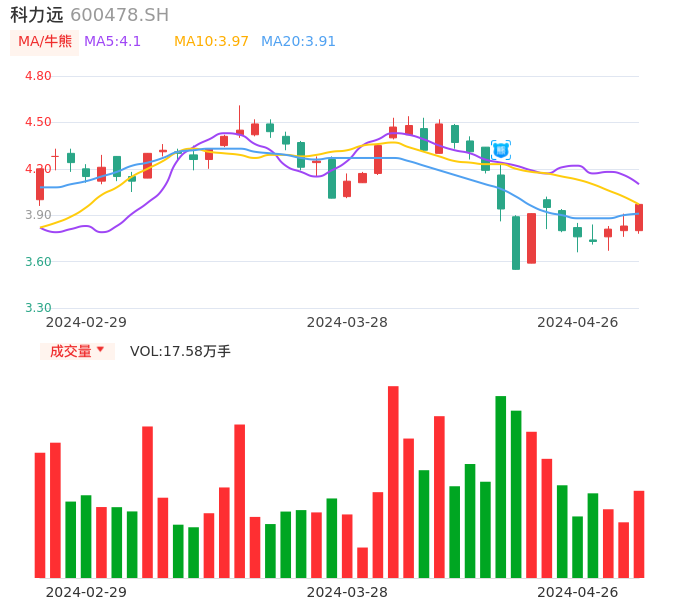Viewport: 686px width, 606px height.
Task: Click the stock code 600478.SH
Action: (119, 15)
